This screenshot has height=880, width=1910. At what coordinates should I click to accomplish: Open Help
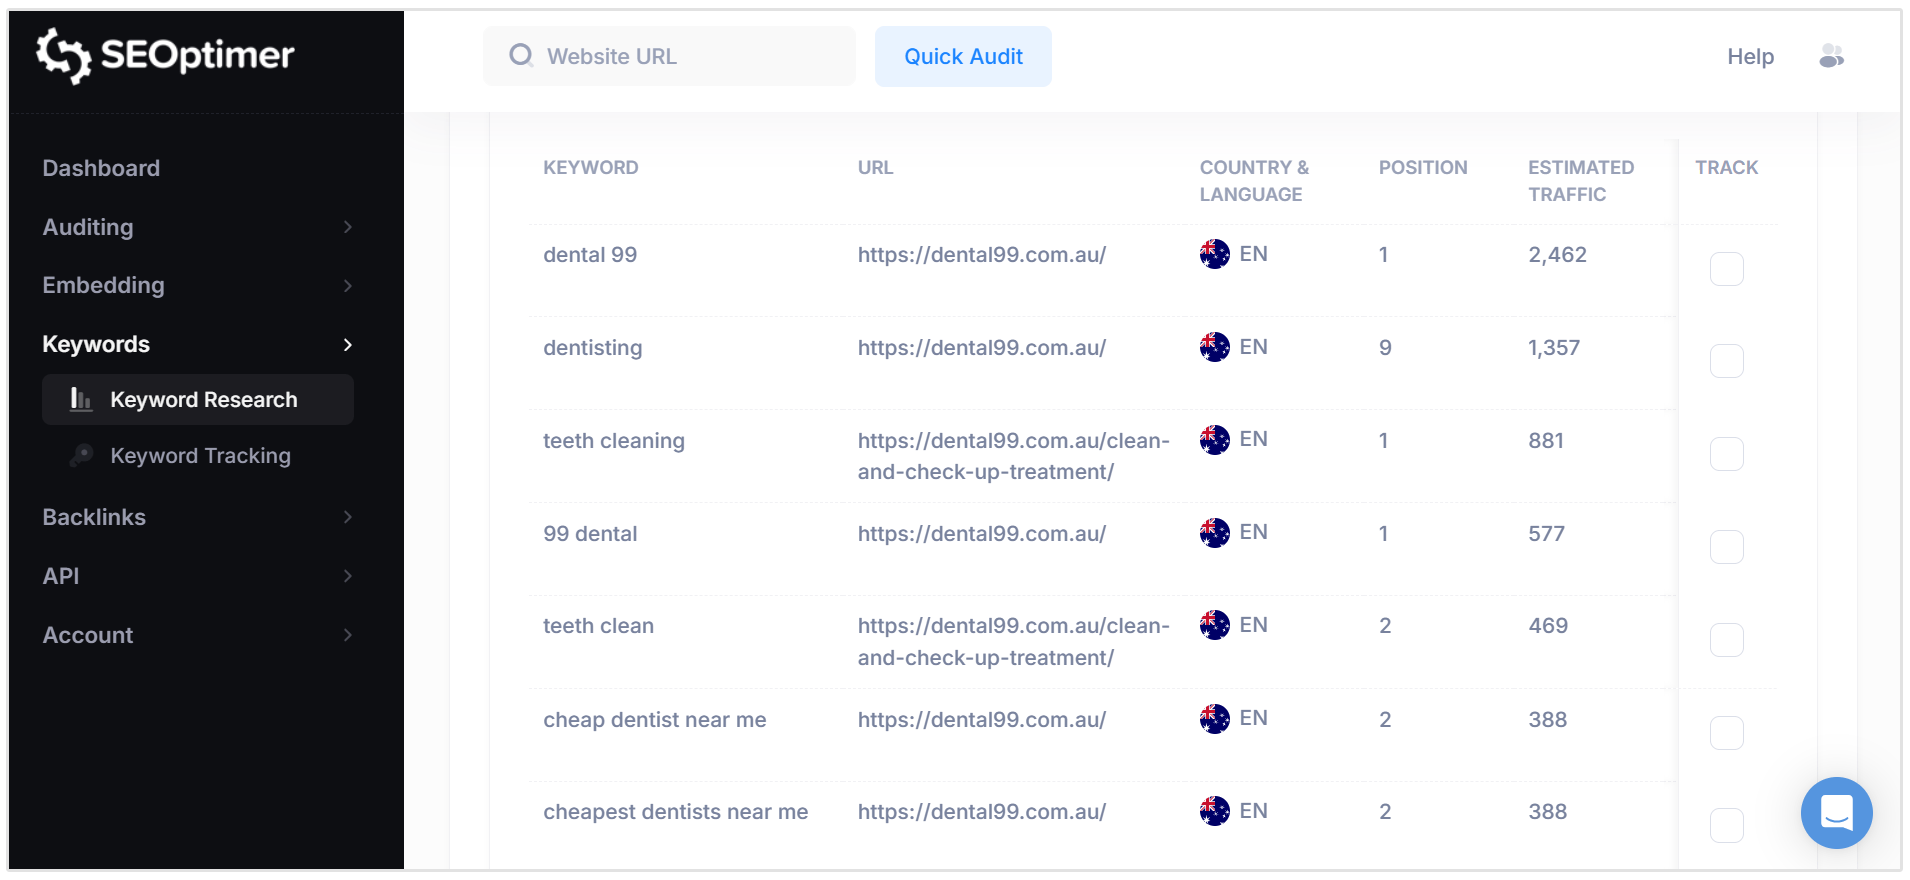1749,56
